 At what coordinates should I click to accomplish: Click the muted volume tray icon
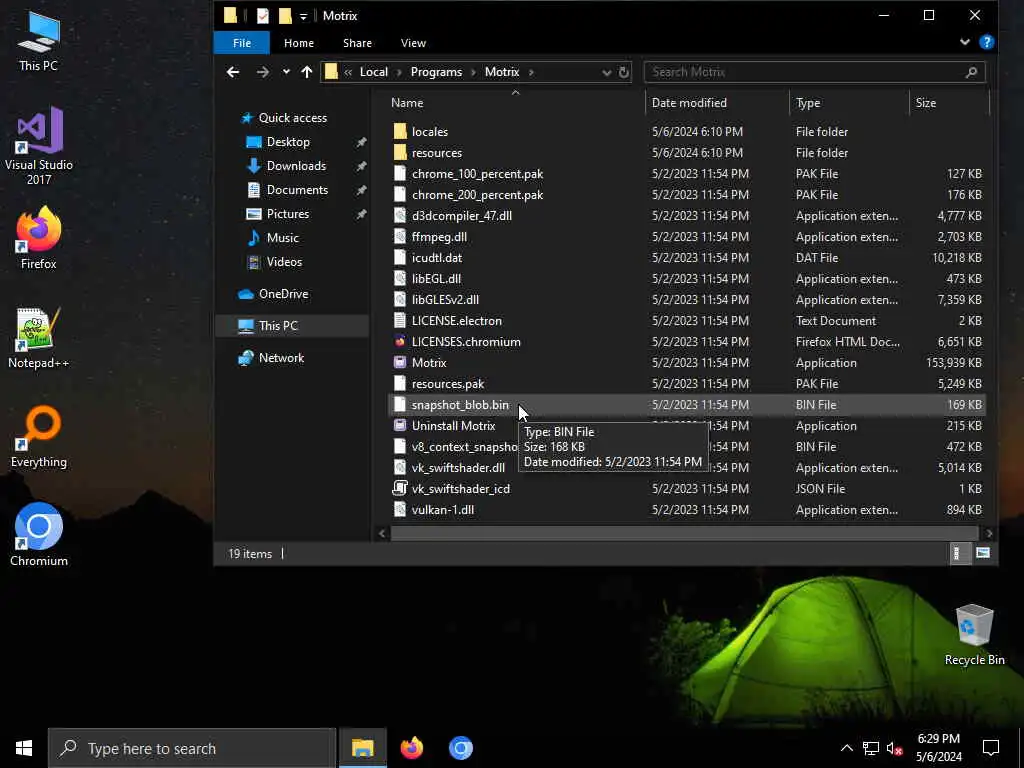point(894,748)
